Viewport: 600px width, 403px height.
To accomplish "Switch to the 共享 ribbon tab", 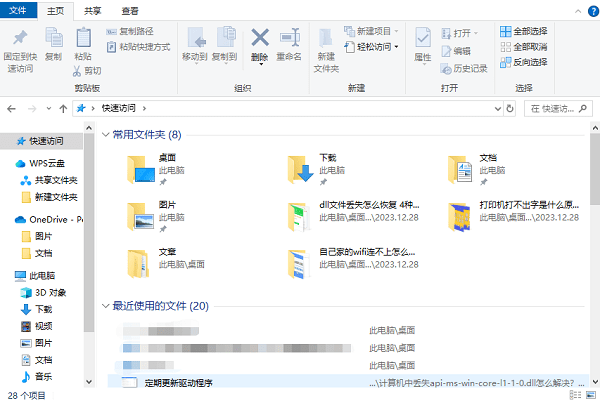I will (x=93, y=11).
